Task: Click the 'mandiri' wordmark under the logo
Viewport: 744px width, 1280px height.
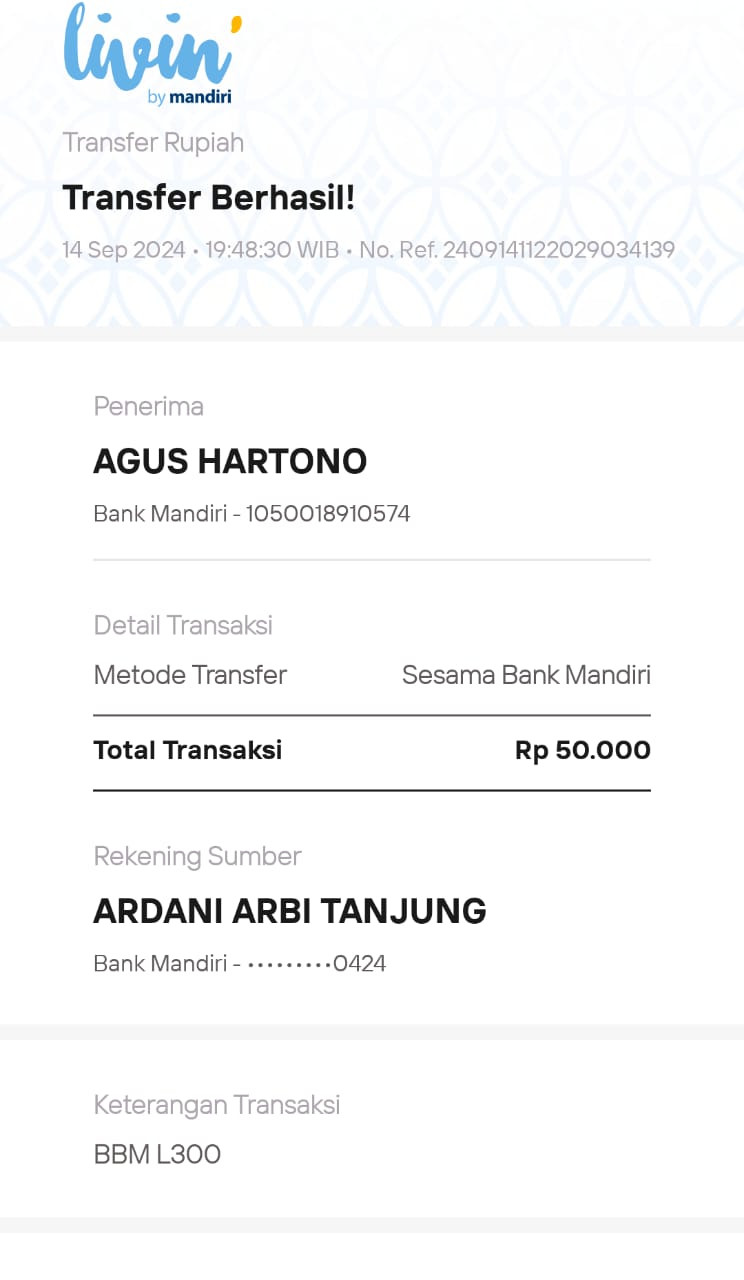Action: [x=200, y=97]
